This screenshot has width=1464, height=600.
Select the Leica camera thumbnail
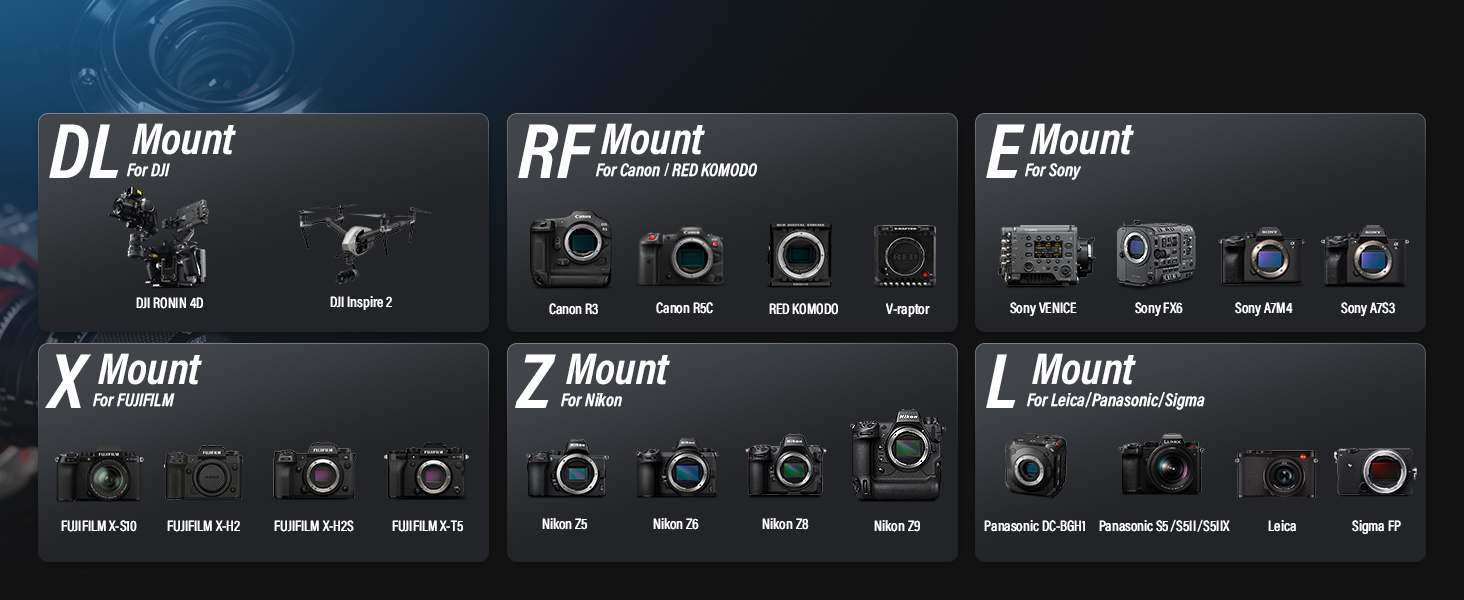[1275, 473]
